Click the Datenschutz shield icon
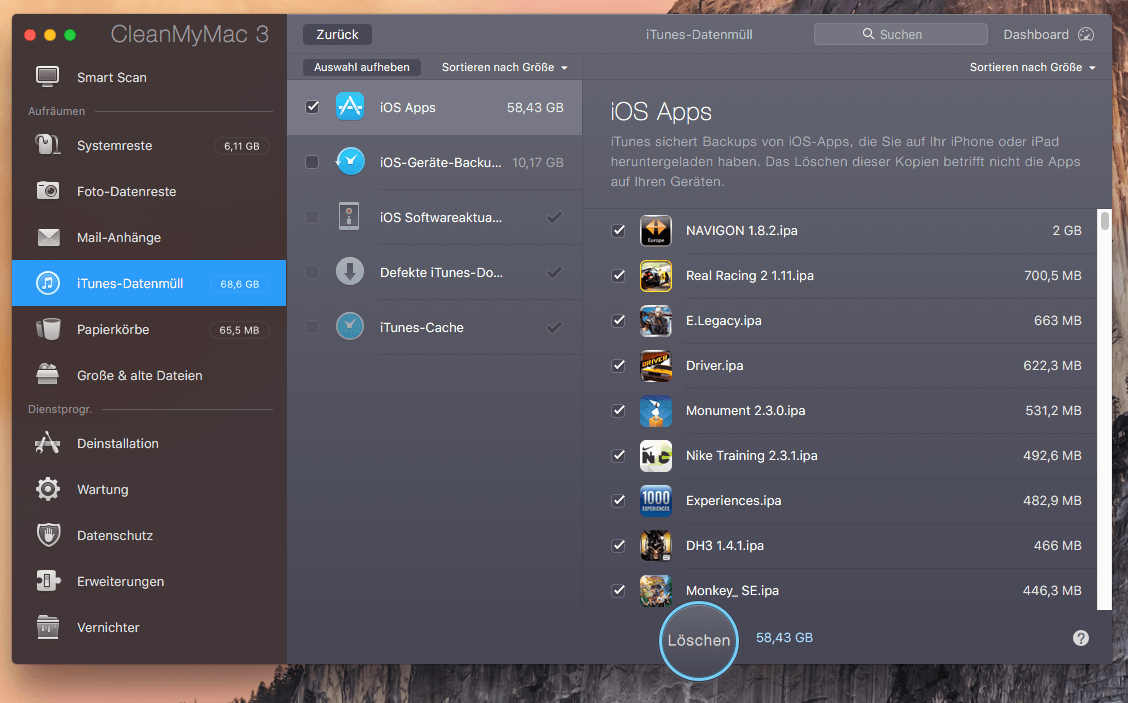The image size is (1128, 703). point(48,535)
